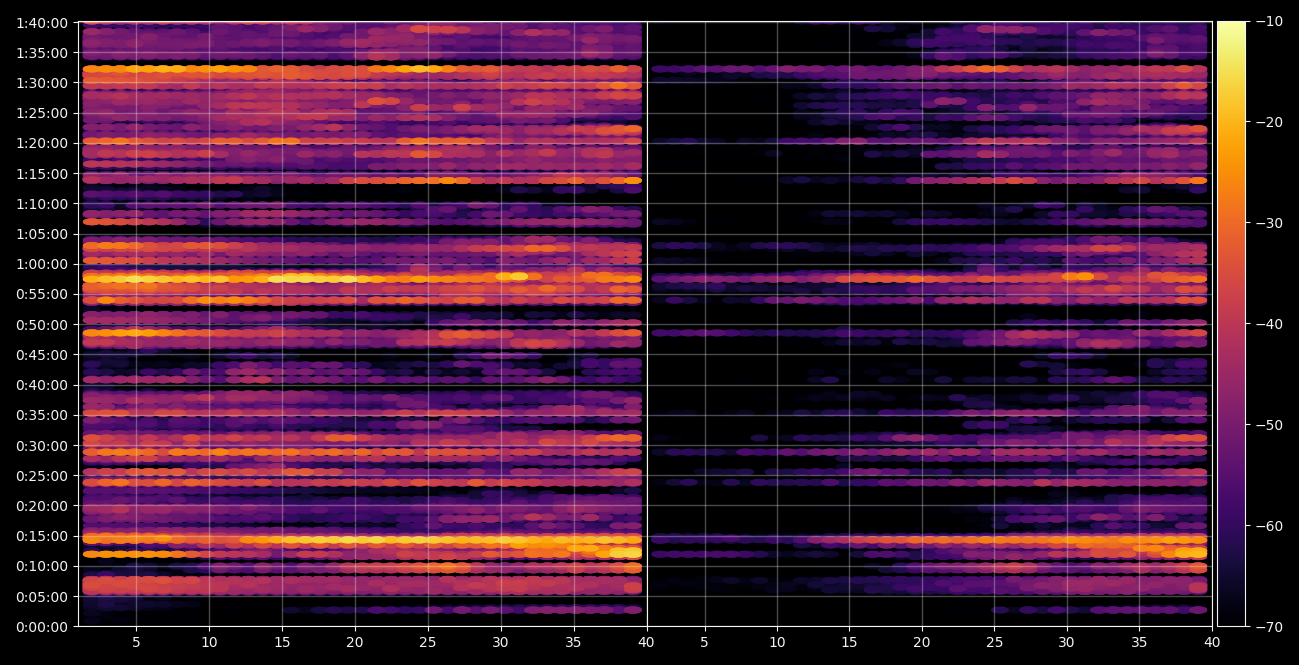Click the right heatmap's x-axis label 20
The height and width of the screenshot is (665, 1299).
pos(922,644)
